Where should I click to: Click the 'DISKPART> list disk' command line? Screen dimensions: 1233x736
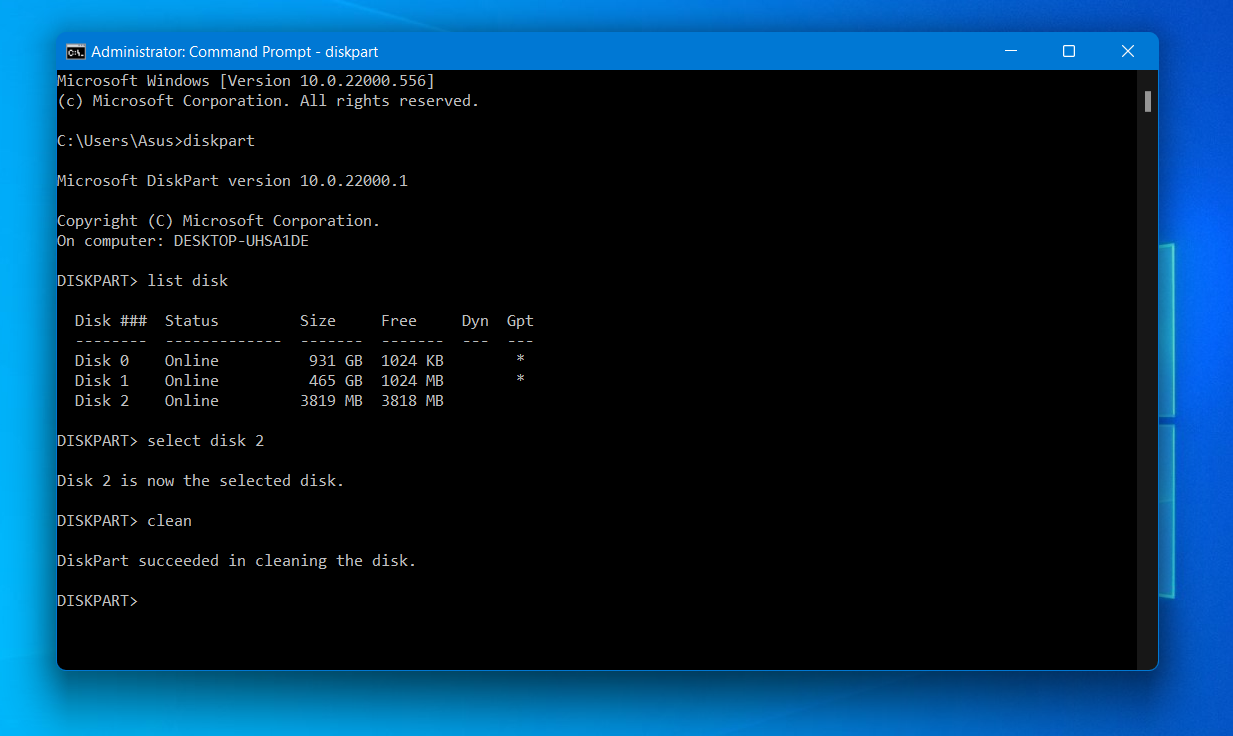[x=143, y=281]
